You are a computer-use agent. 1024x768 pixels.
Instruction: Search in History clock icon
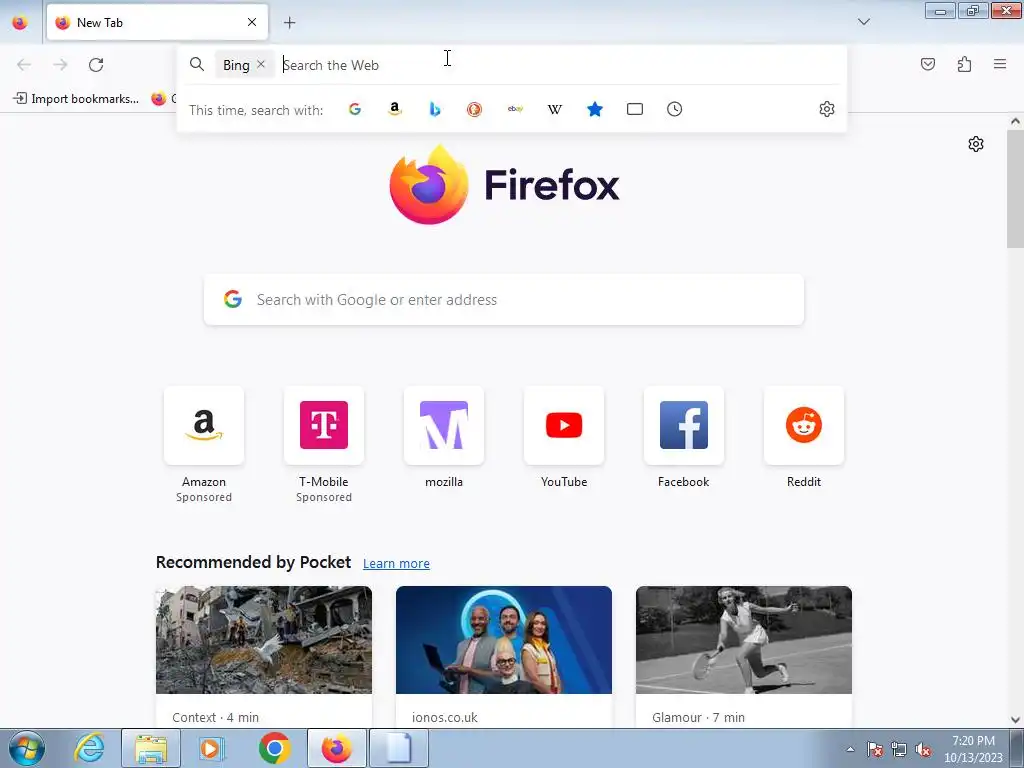click(x=675, y=109)
